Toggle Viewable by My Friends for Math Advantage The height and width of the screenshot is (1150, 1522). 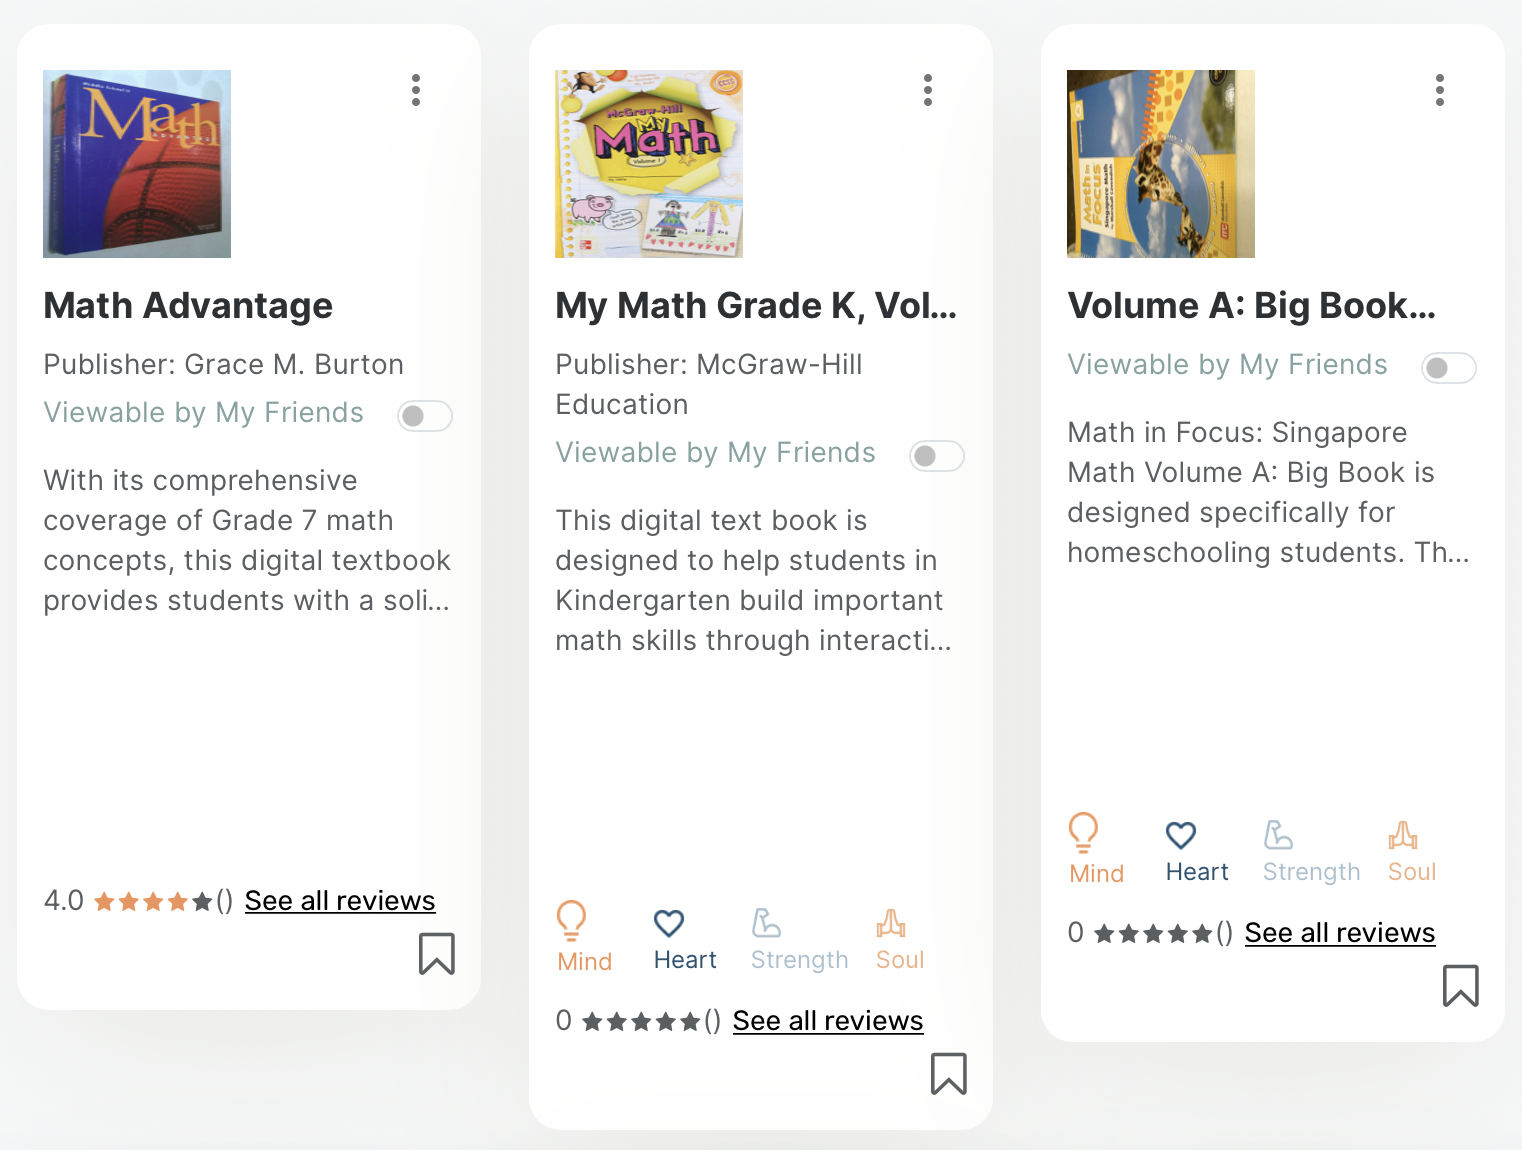(425, 415)
